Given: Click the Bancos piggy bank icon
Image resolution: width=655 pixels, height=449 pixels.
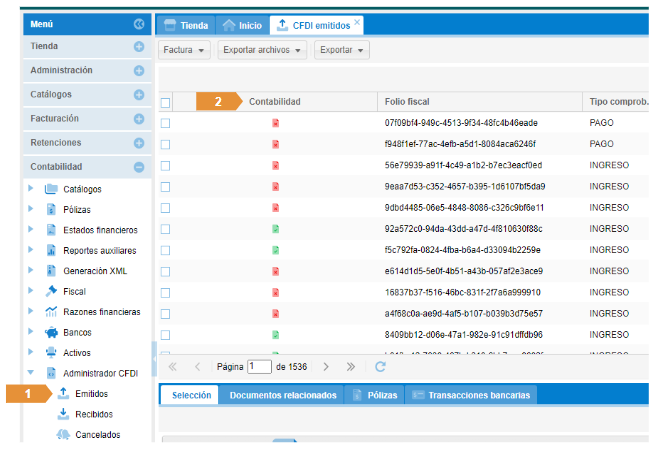Looking at the screenshot, I should tap(51, 331).
